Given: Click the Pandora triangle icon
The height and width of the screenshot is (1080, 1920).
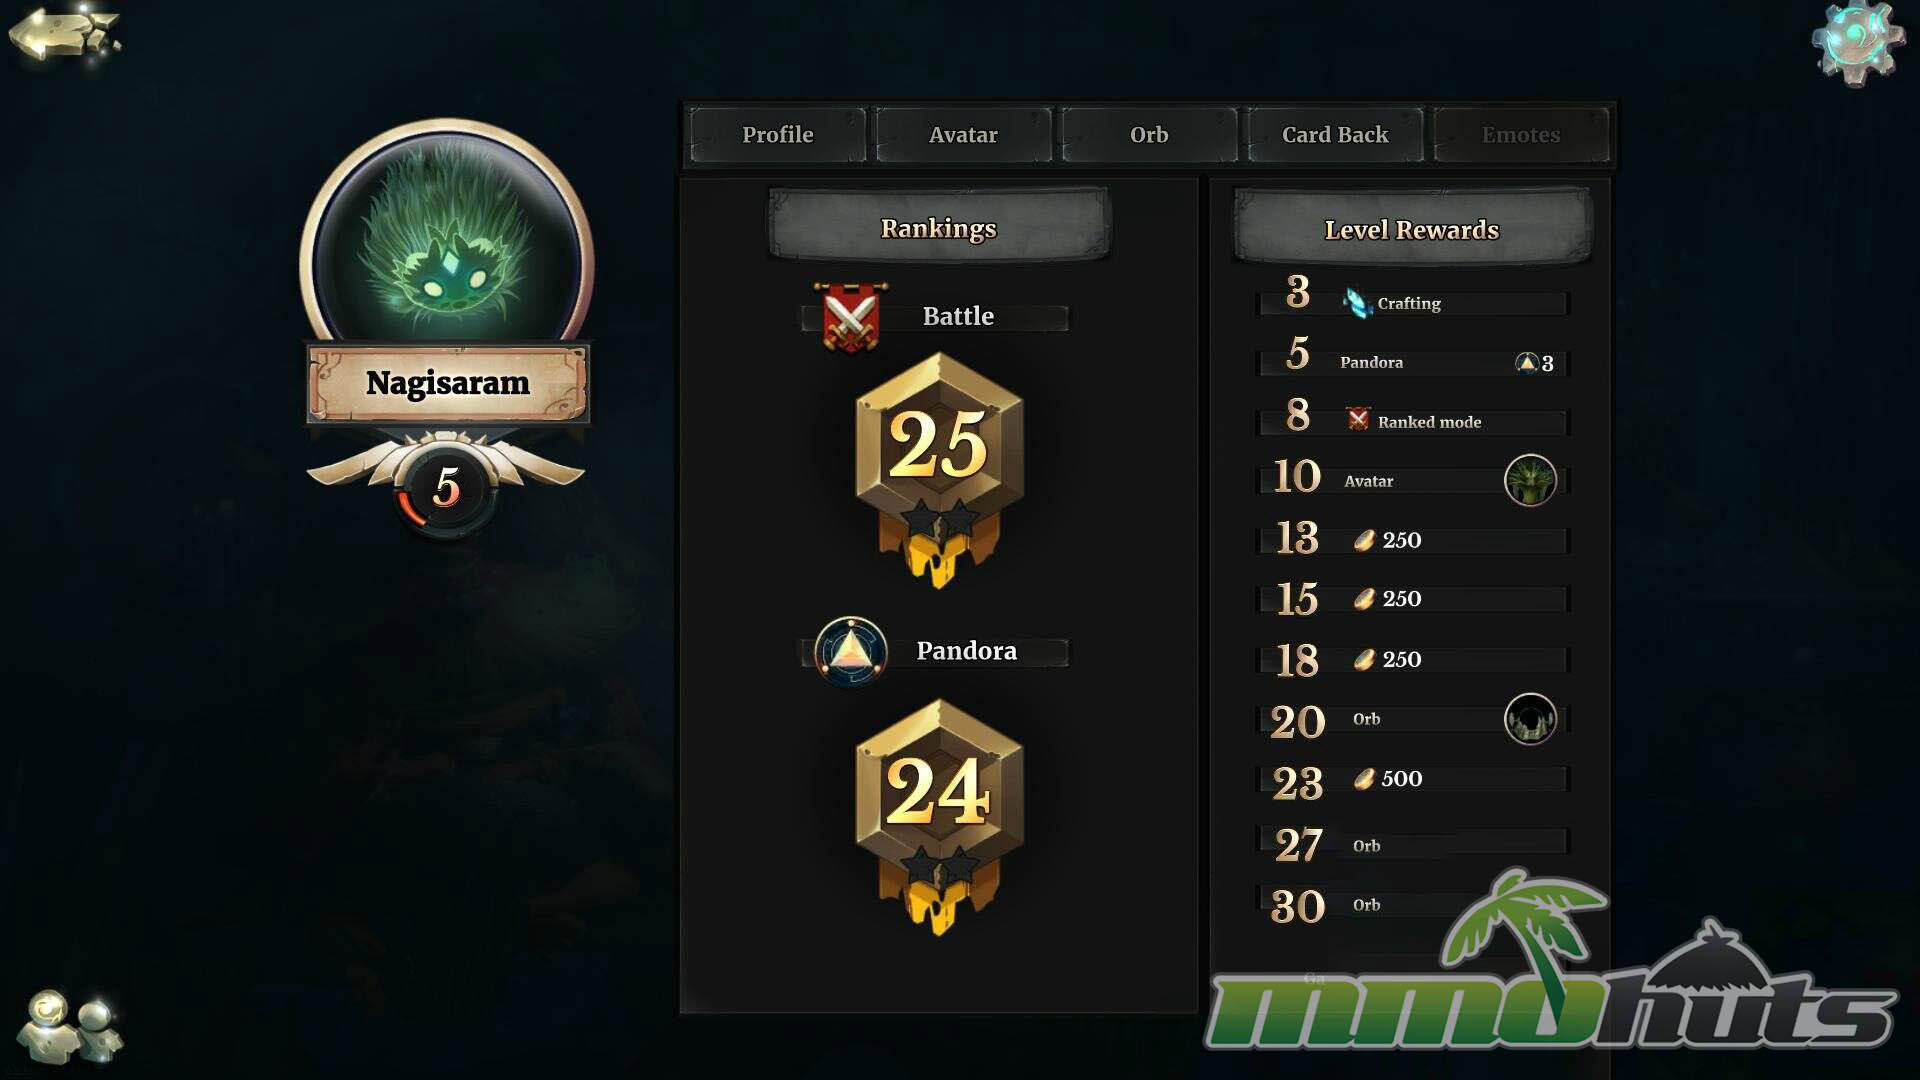Looking at the screenshot, I should (x=851, y=651).
